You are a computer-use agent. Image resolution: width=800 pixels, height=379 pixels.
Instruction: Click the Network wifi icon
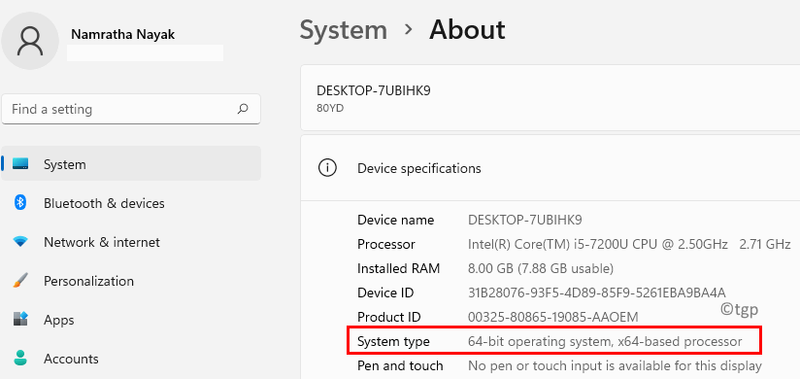click(x=20, y=242)
